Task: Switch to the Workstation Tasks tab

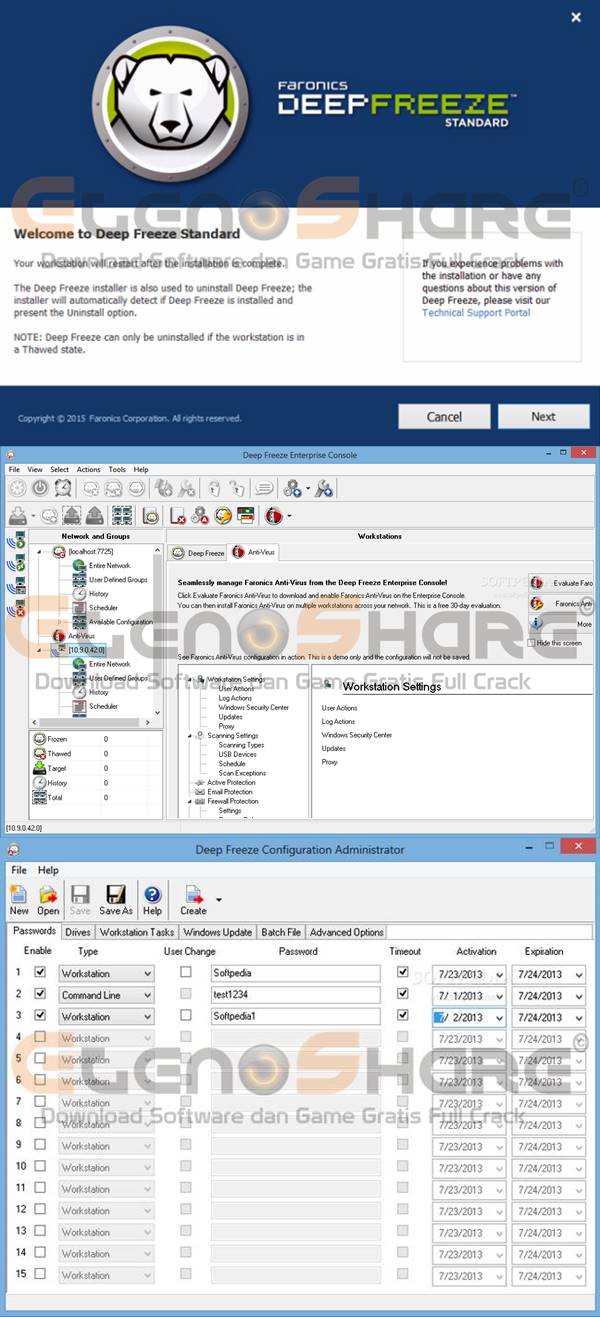Action: pos(137,932)
